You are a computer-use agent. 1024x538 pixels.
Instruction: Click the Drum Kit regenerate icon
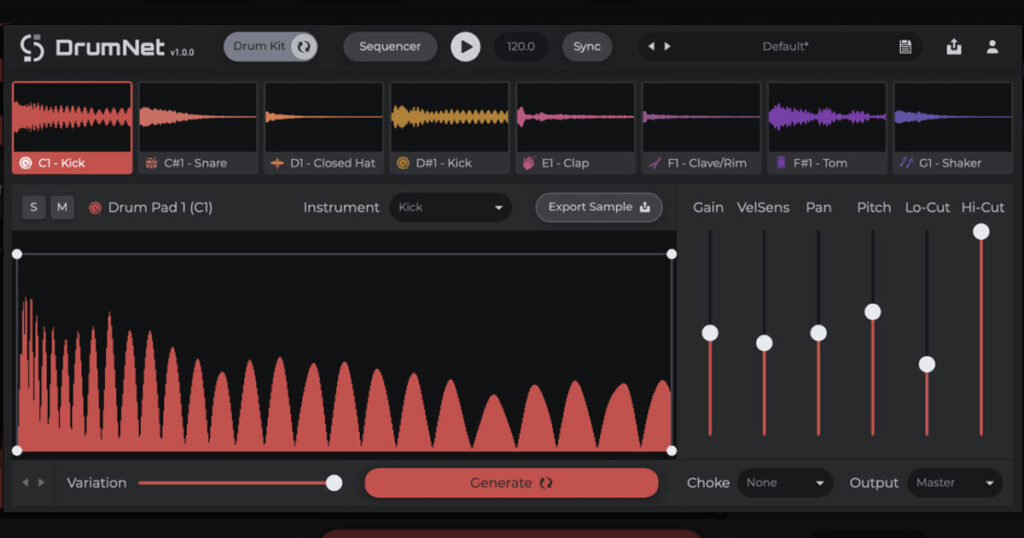304,47
